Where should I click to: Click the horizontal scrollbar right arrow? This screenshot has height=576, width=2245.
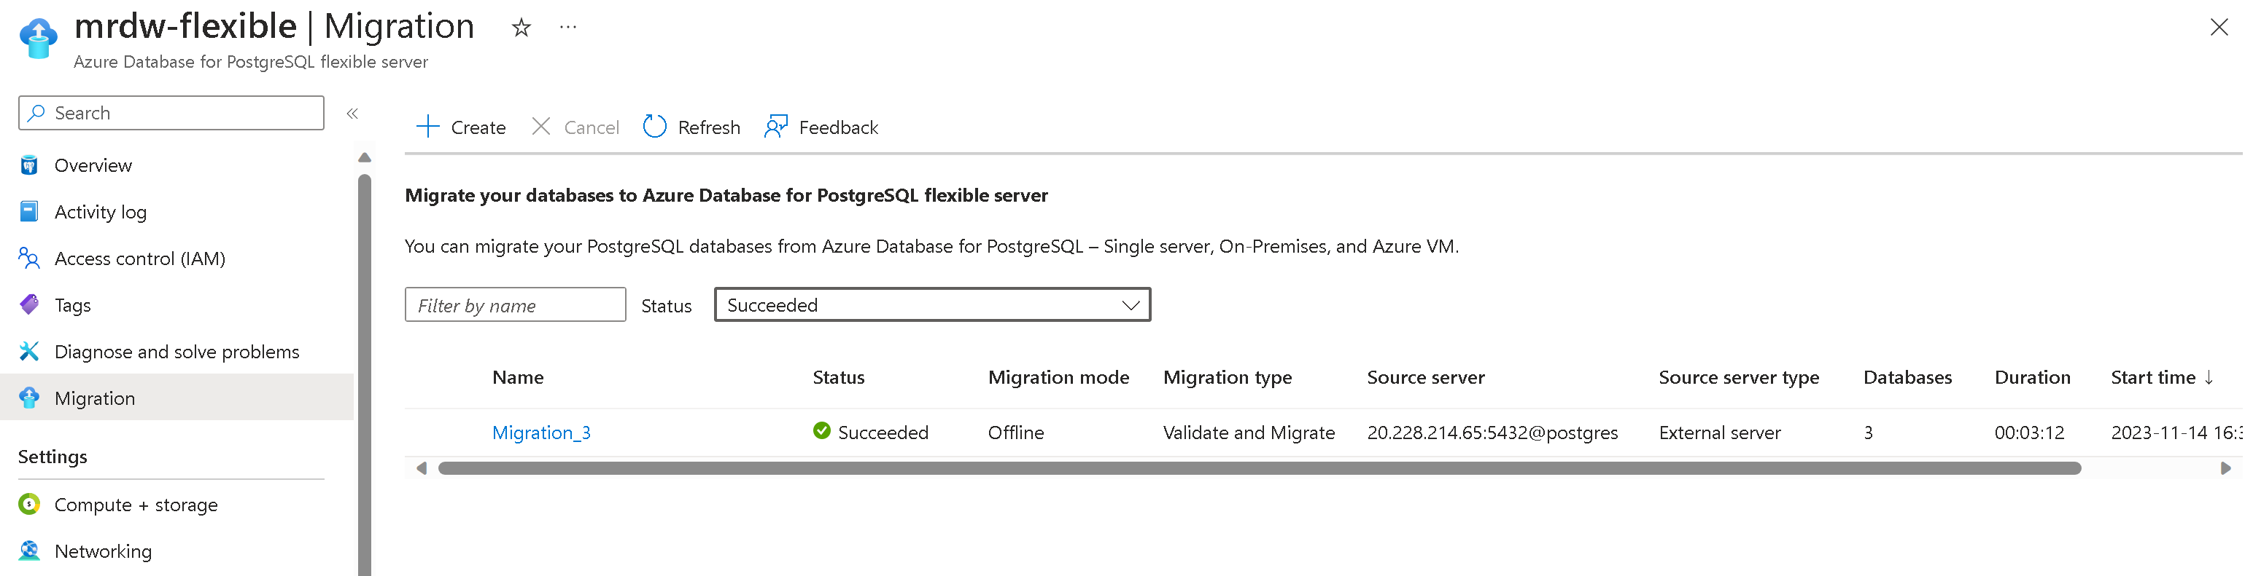coord(2225,468)
